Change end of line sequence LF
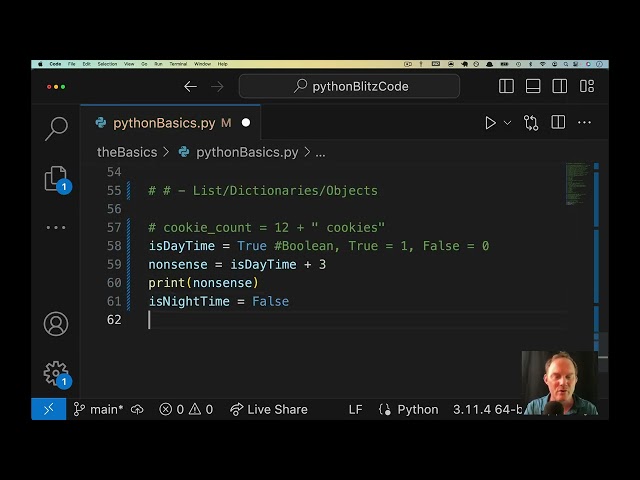The image size is (640, 480). [355, 409]
